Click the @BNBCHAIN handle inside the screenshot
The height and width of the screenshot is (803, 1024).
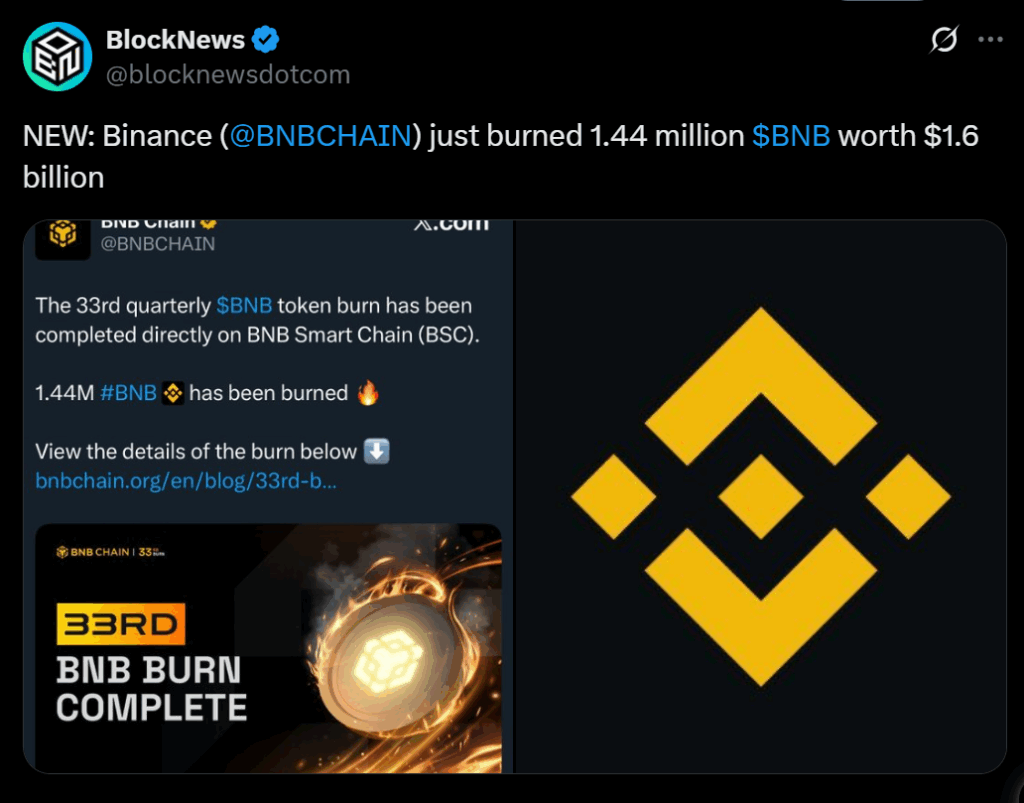(x=158, y=243)
